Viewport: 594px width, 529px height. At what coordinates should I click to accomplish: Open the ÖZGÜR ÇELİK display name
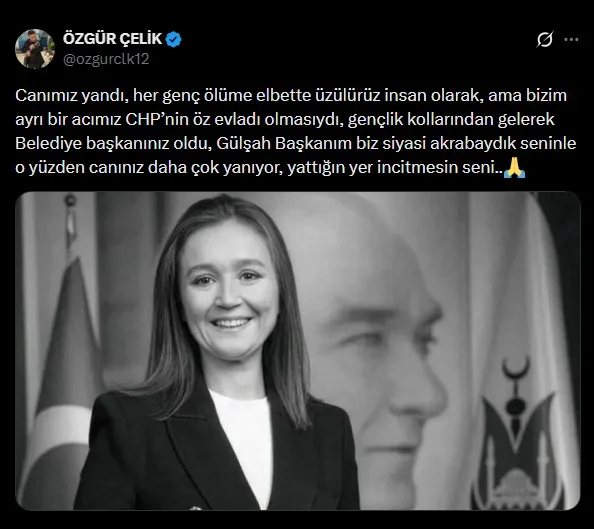tap(112, 39)
